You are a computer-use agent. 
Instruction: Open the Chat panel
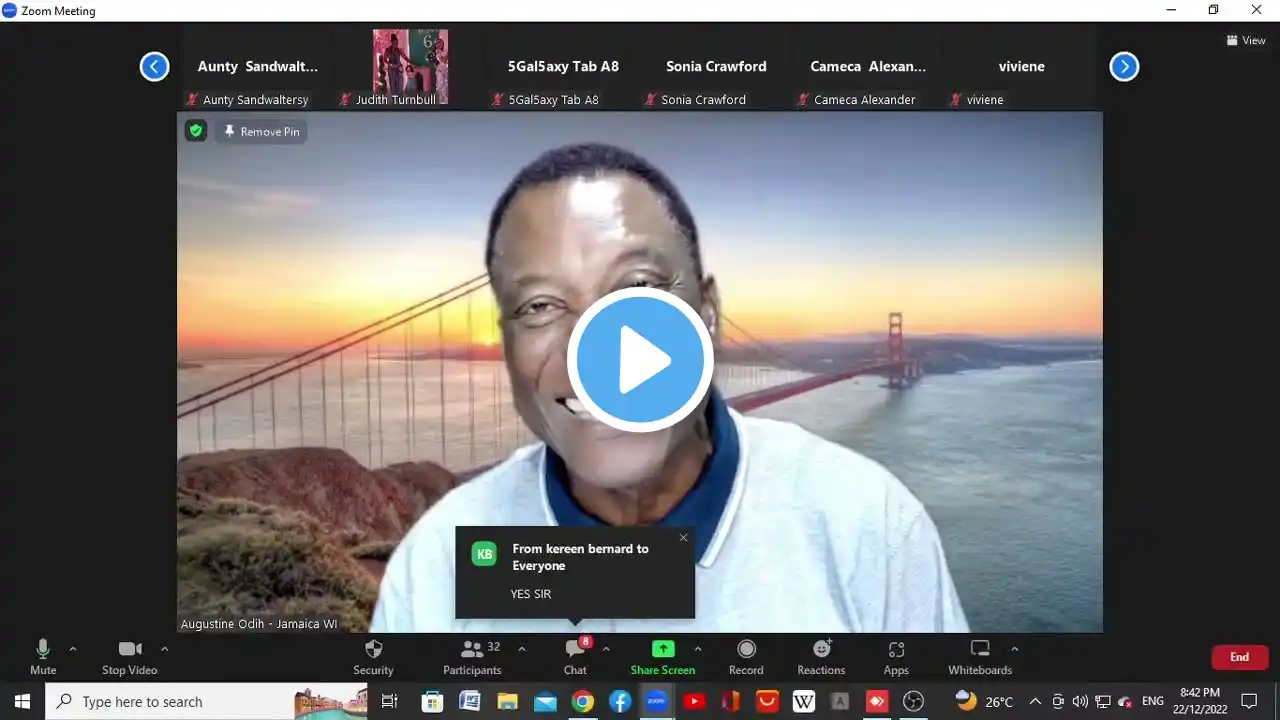click(575, 650)
